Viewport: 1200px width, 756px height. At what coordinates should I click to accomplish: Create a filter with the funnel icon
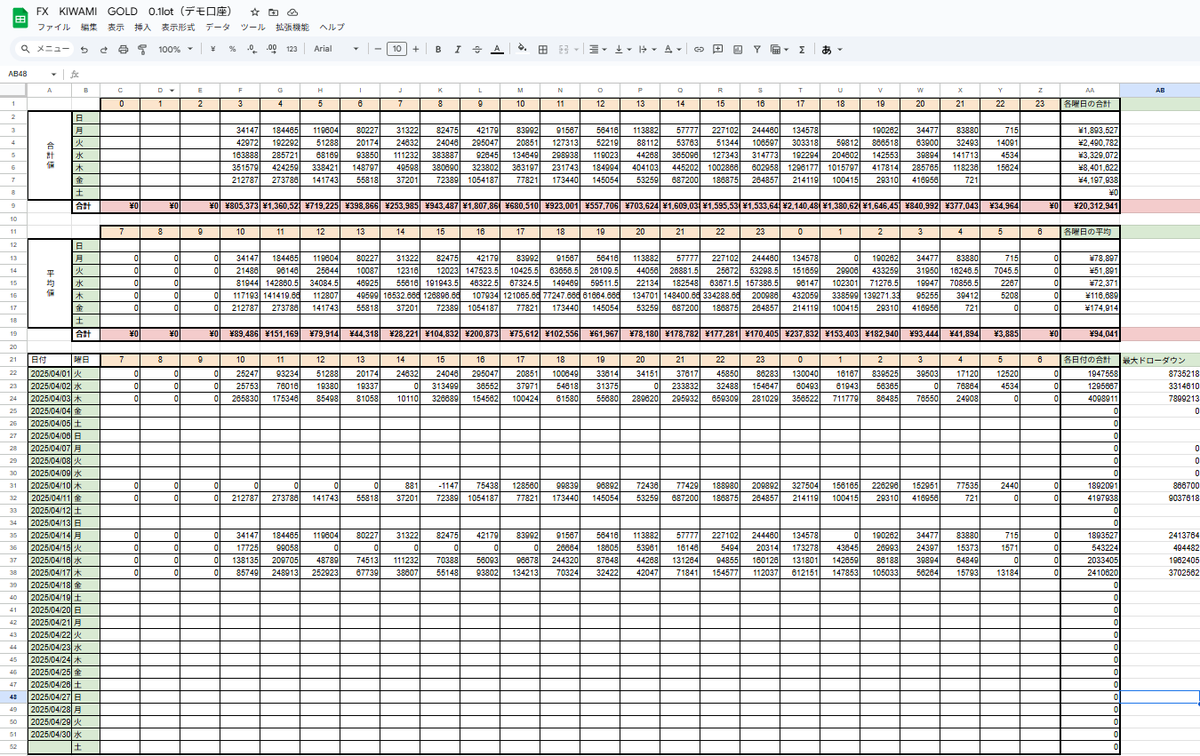[756, 48]
